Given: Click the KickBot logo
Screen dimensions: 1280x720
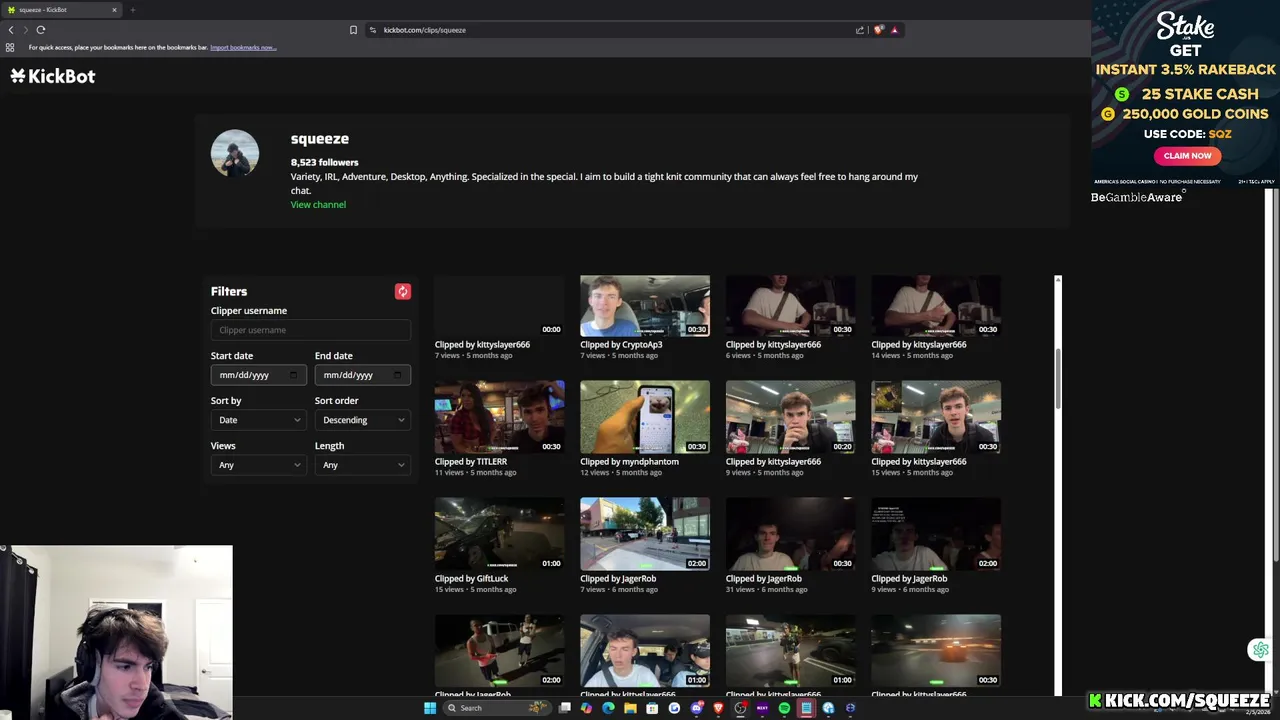Looking at the screenshot, I should click(x=53, y=76).
